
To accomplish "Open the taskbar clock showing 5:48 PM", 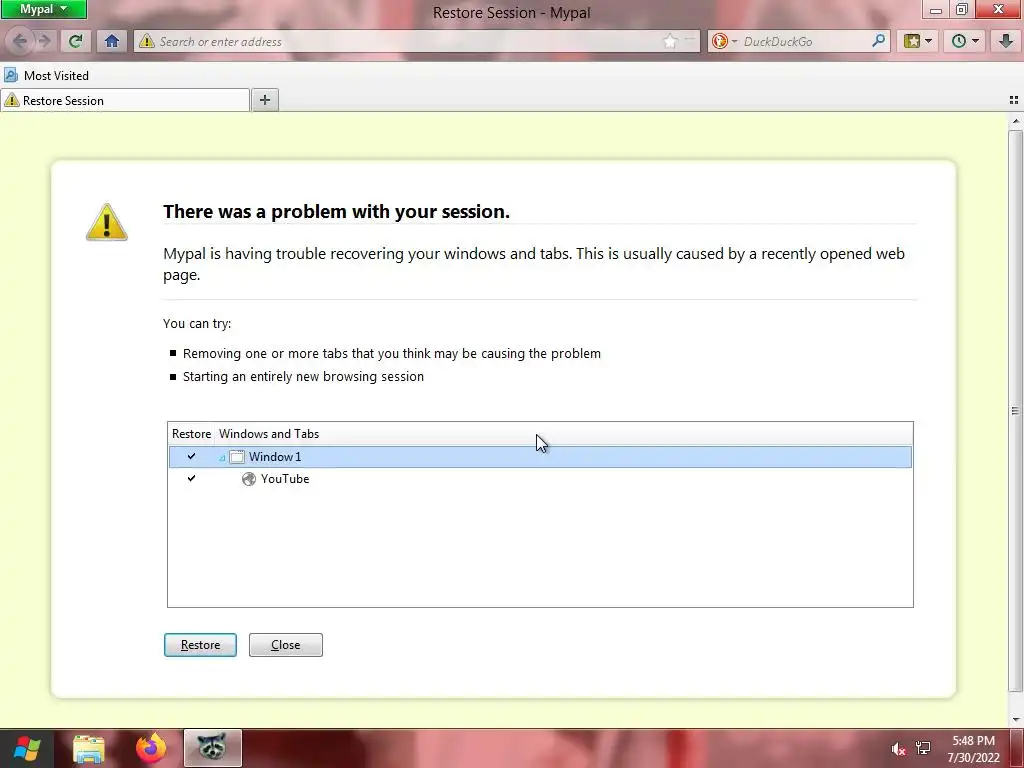I will [x=974, y=749].
